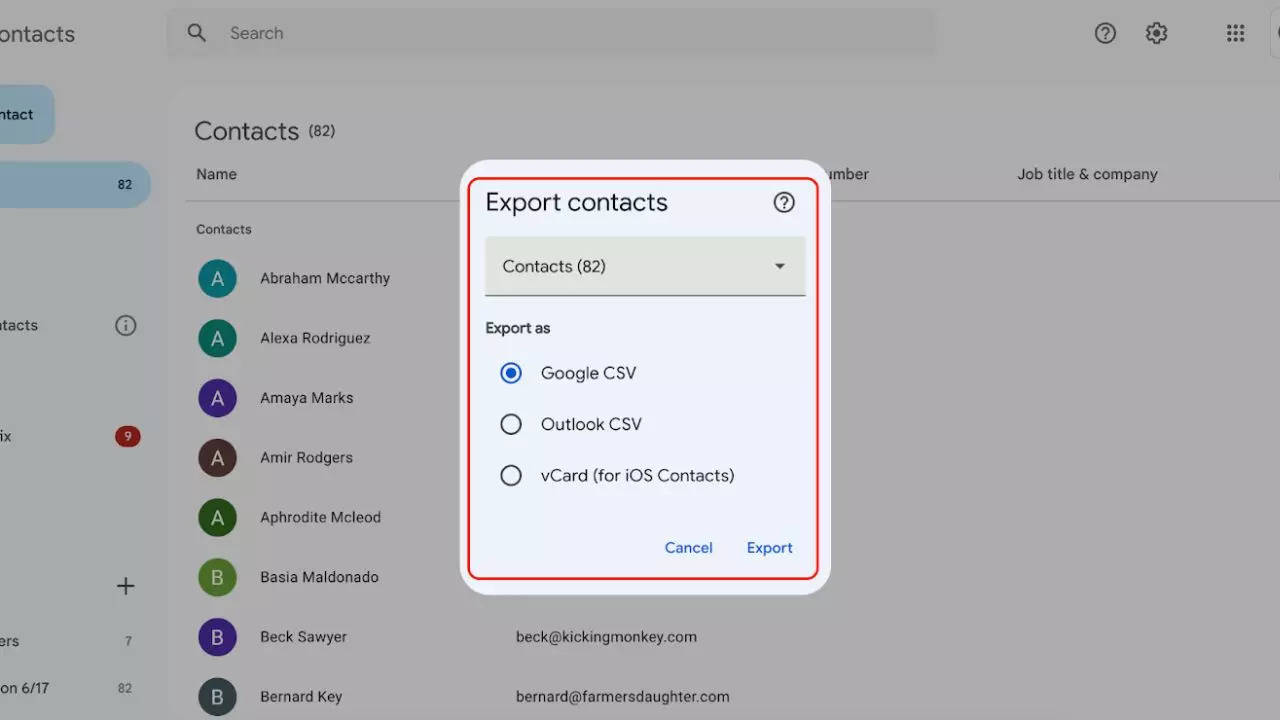Click Beck Sawyer's avatar
1280x720 pixels.
tap(217, 637)
